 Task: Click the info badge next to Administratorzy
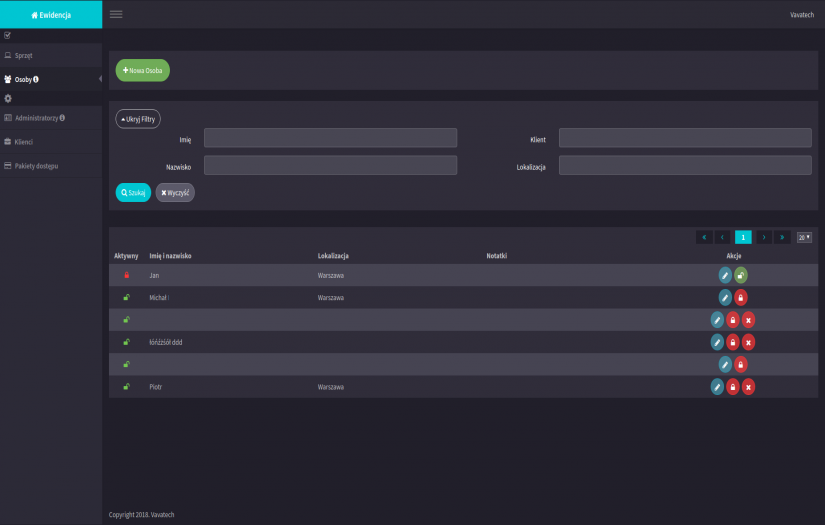[62, 118]
